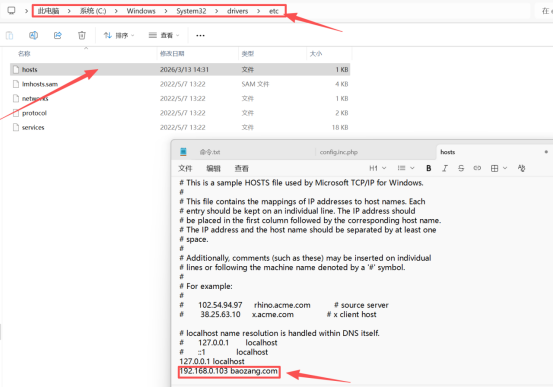The image size is (554, 388).
Task: Go to System32 folder in breadcrumb
Action: (x=191, y=11)
